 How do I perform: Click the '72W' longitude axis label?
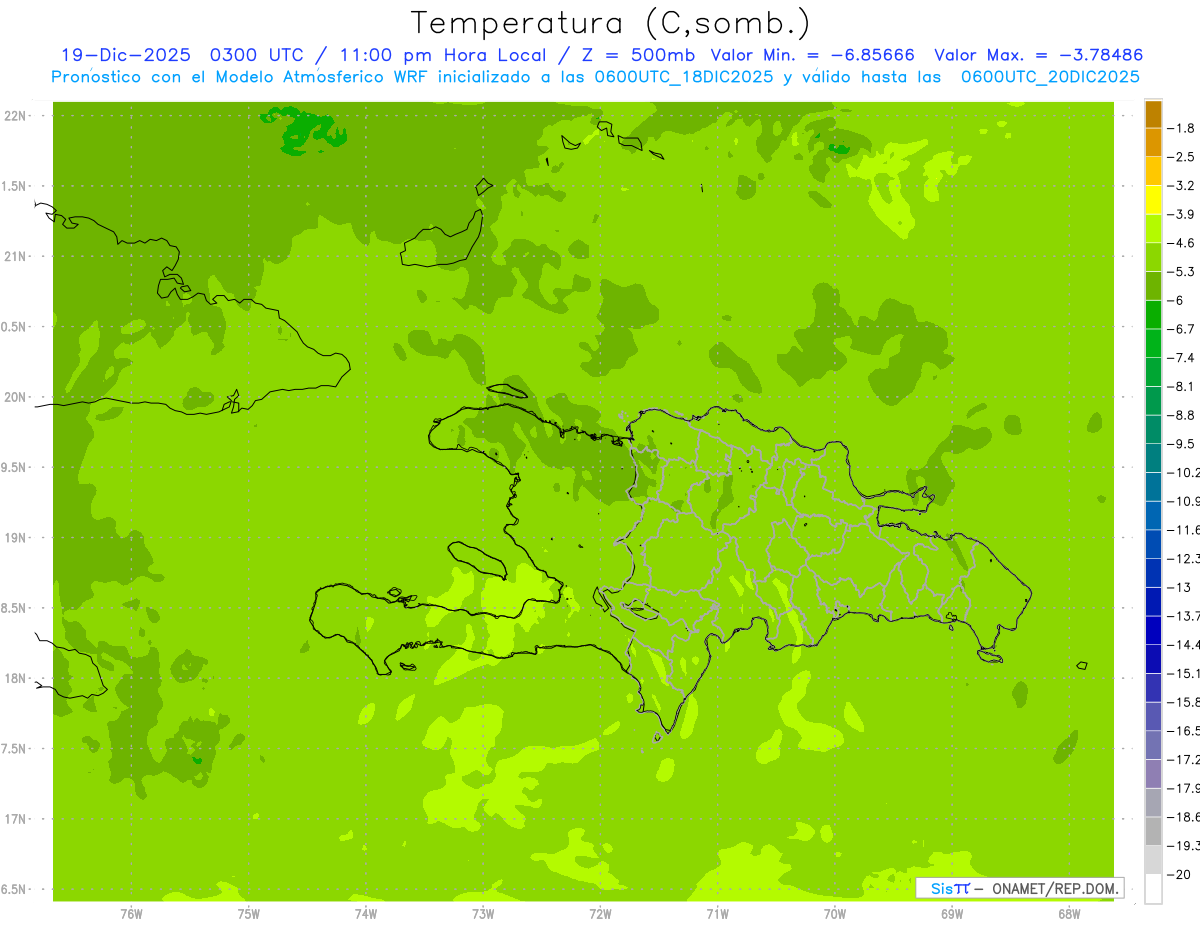(600, 914)
